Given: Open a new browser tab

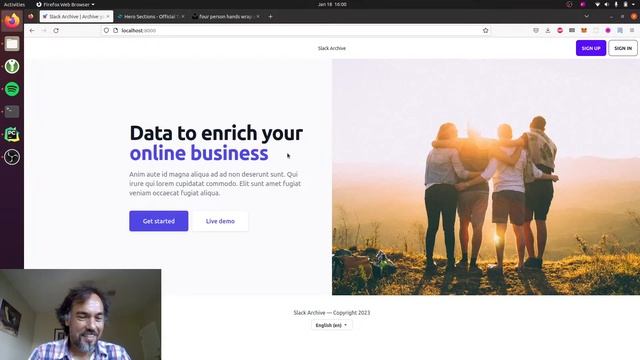Looking at the screenshot, I should [270, 17].
